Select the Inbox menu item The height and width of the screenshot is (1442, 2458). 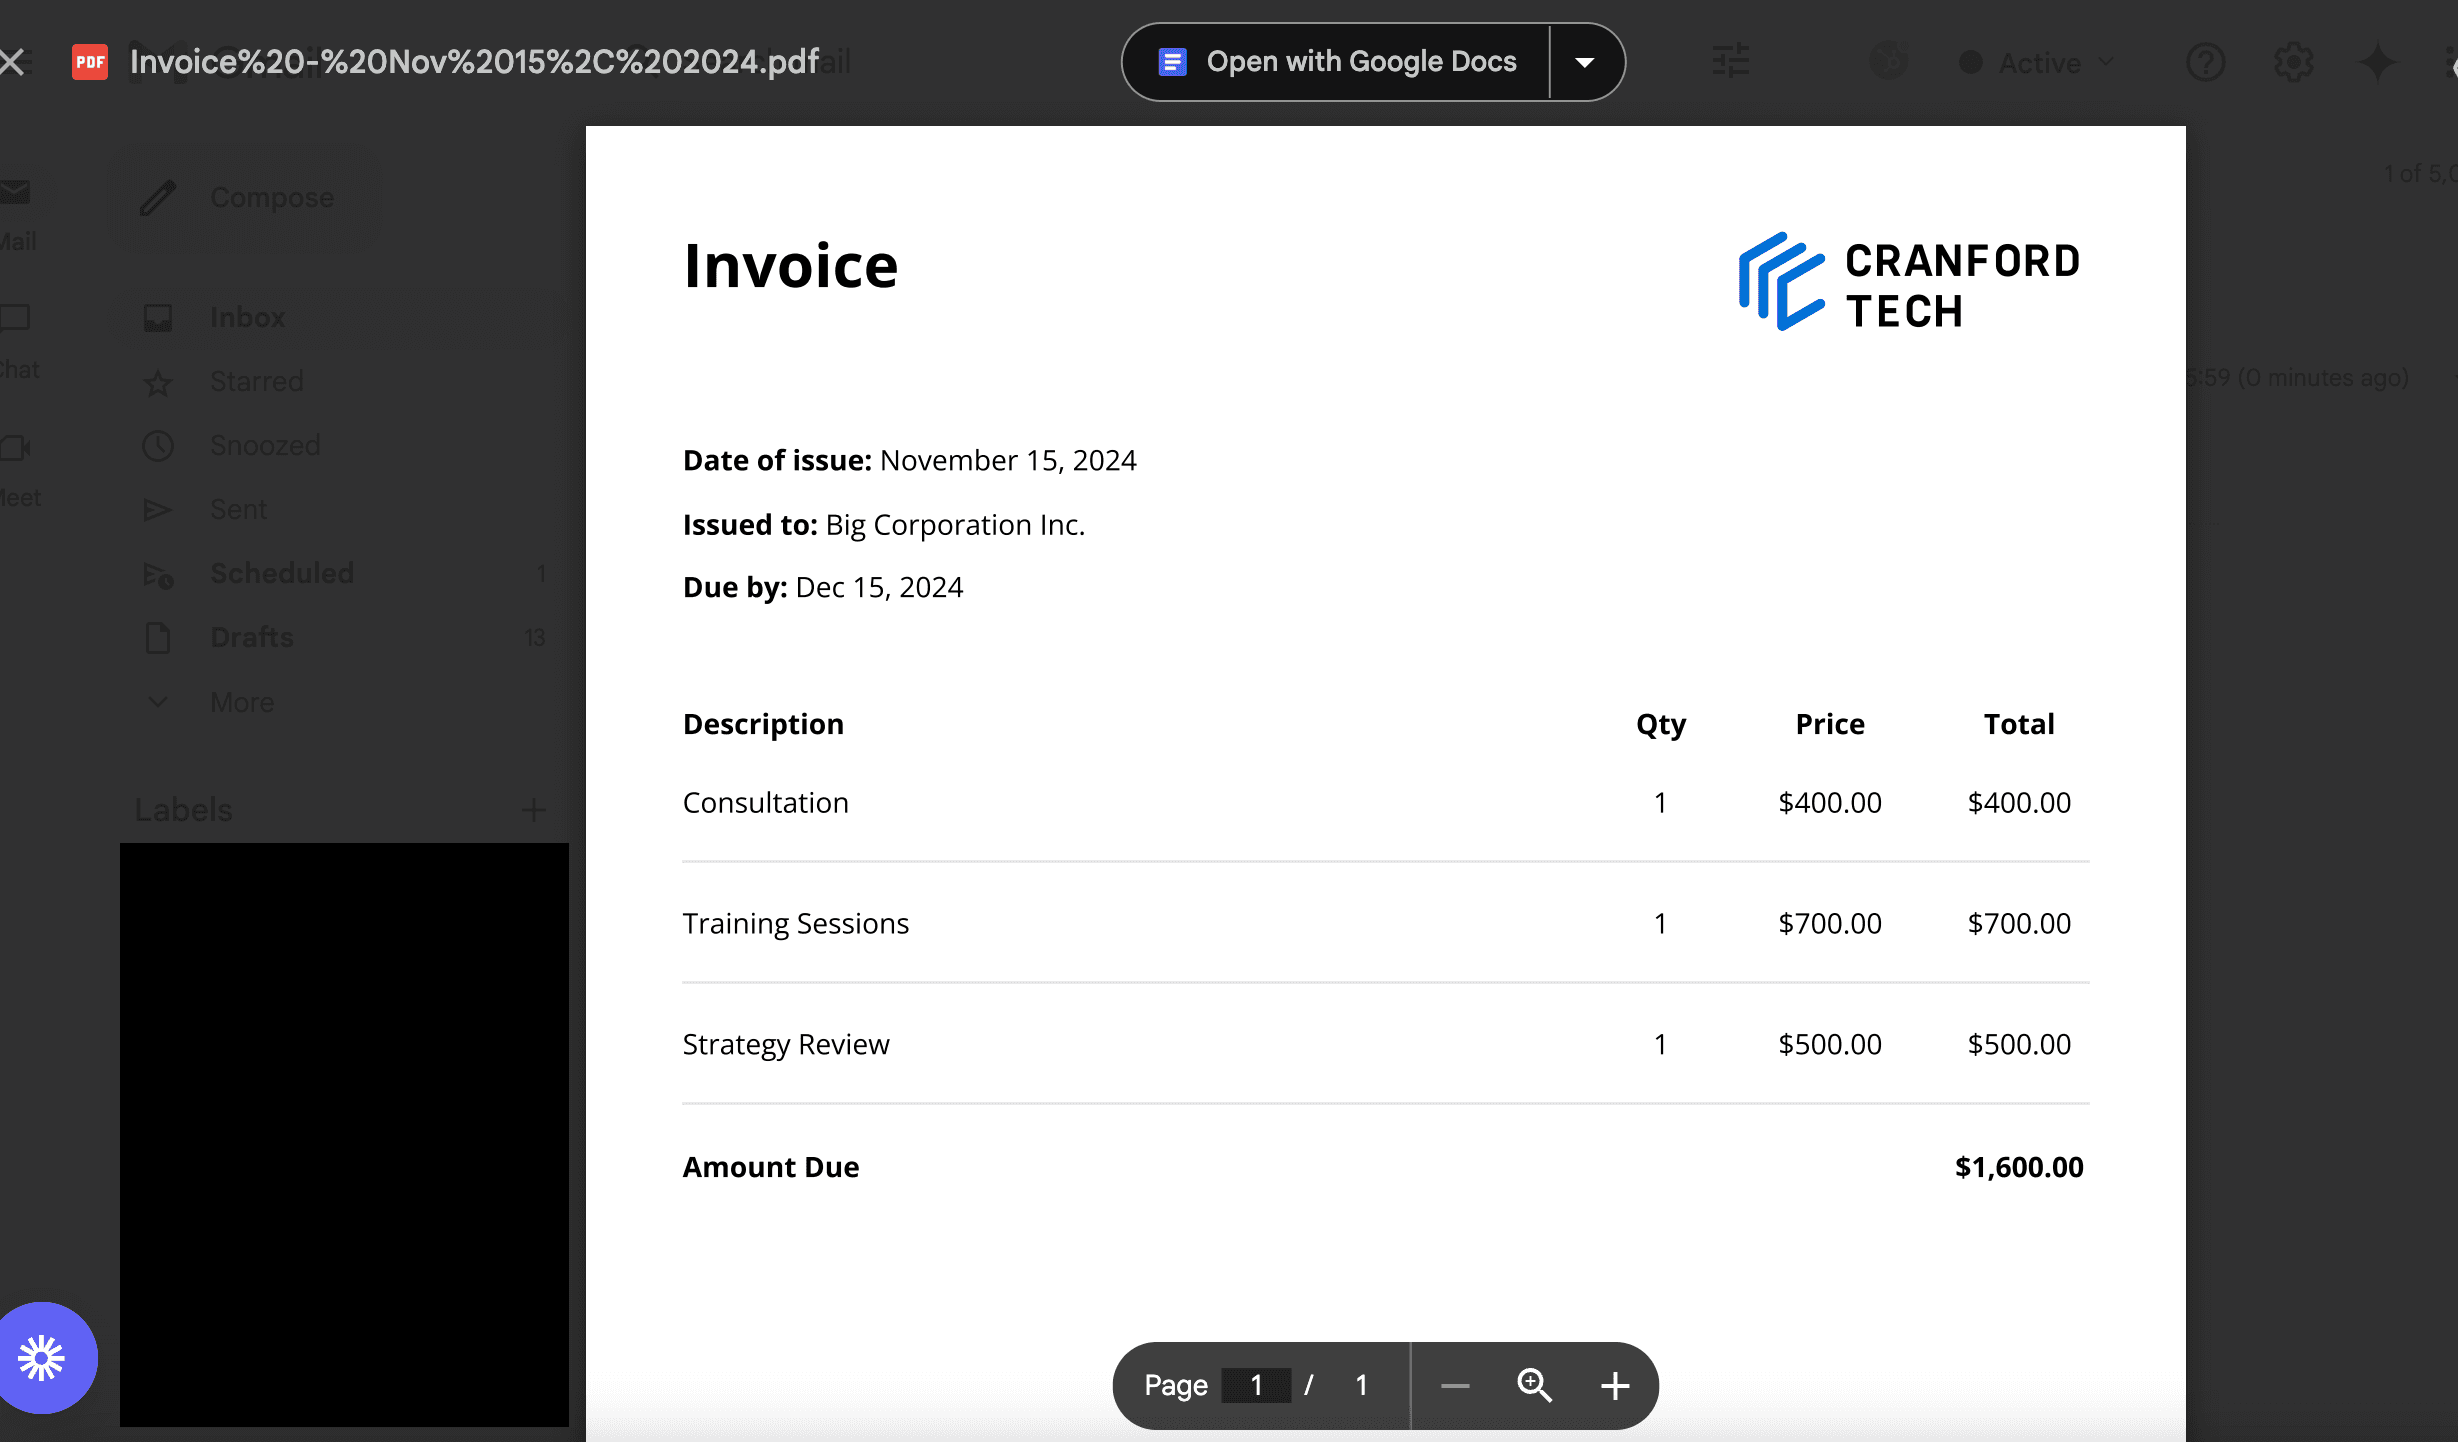point(245,318)
